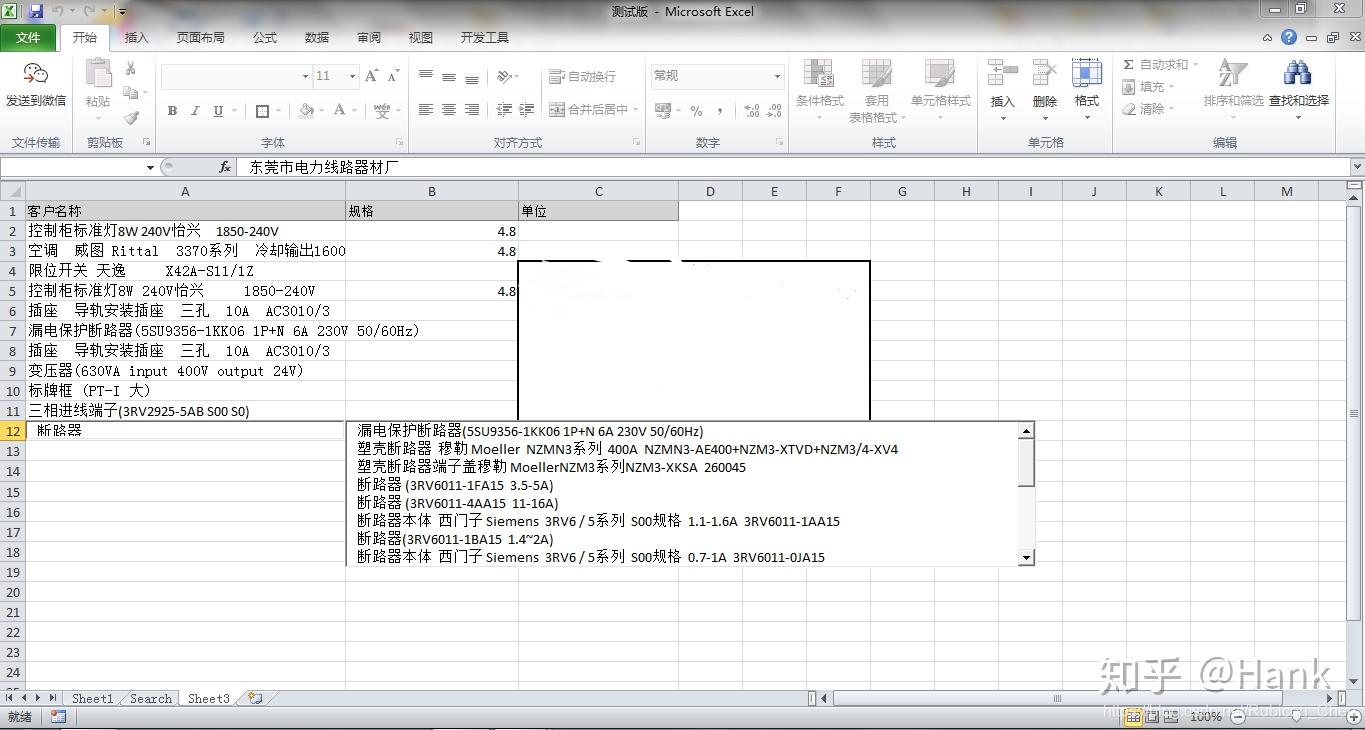Click the 粘贴 paste icon
Image resolution: width=1365 pixels, height=730 pixels.
point(98,74)
